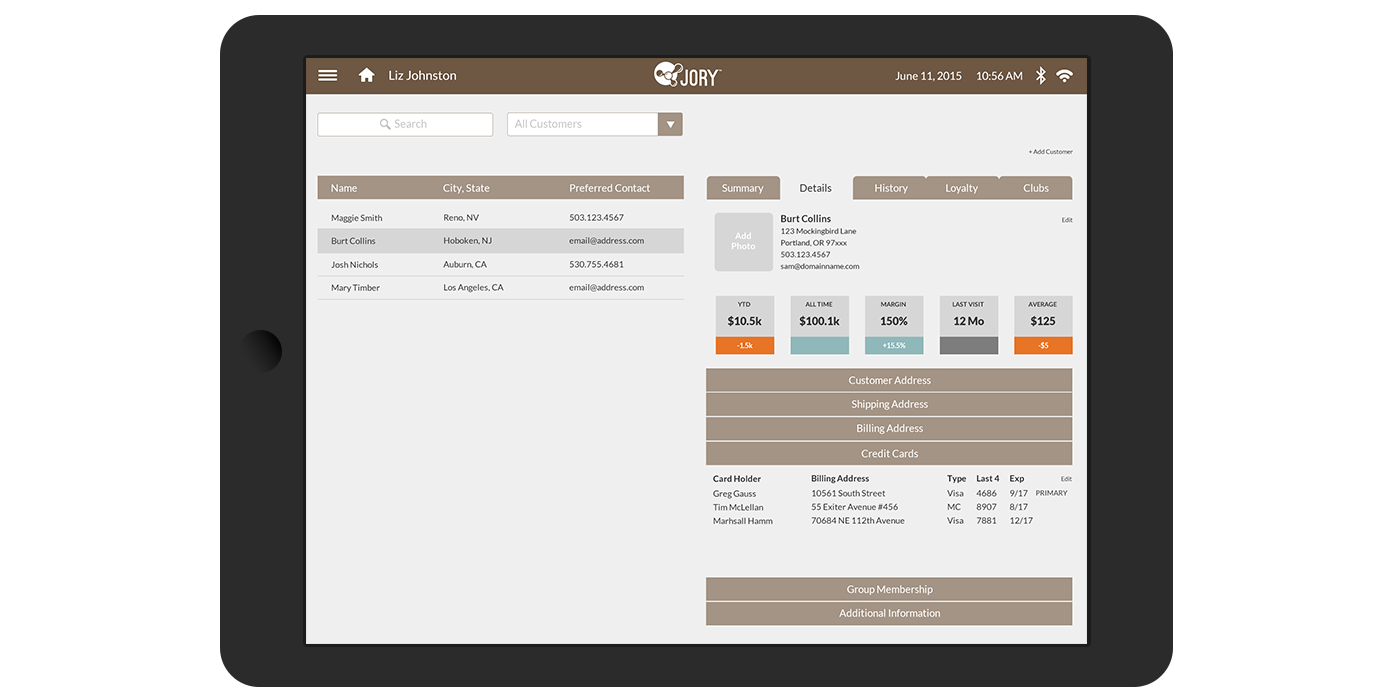The width and height of the screenshot is (1400, 700).
Task: Switch to the History tab
Action: pyautogui.click(x=890, y=187)
